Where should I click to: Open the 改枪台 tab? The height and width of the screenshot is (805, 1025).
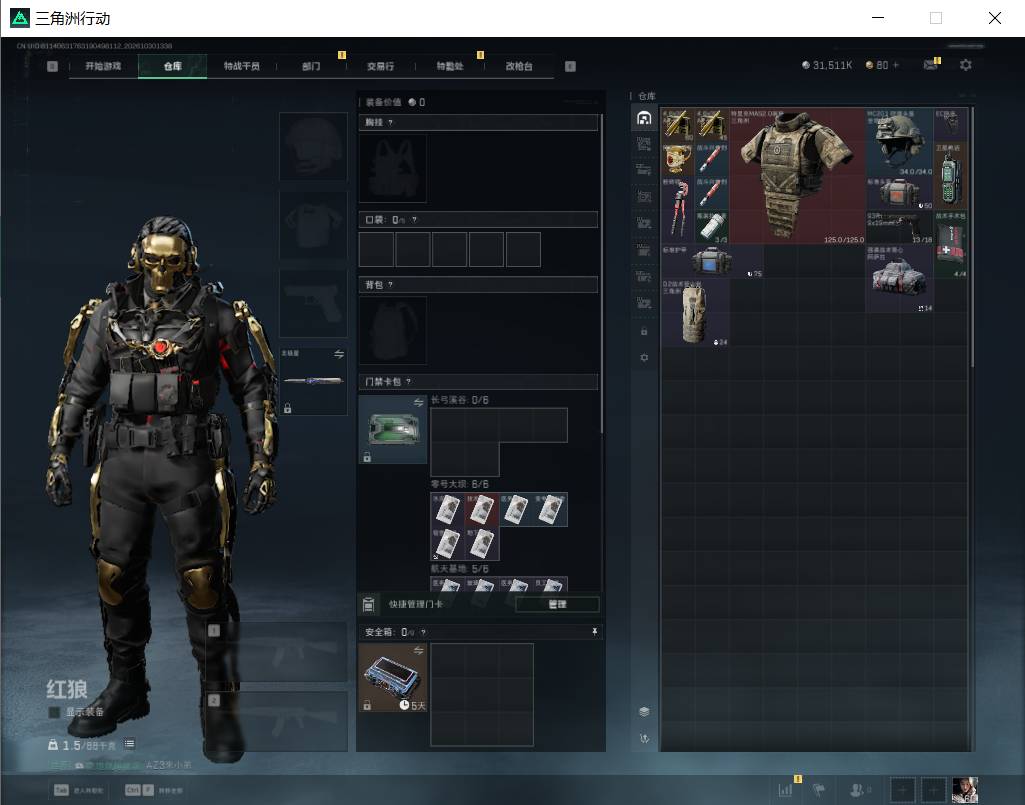click(x=519, y=66)
